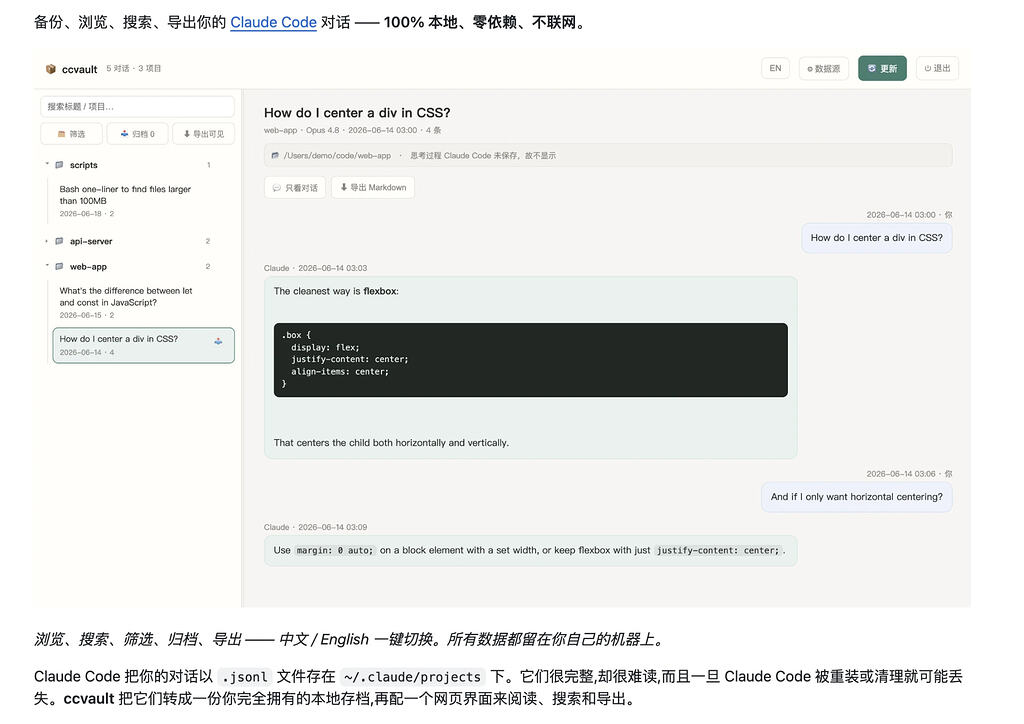Expand the api-server project group
Viewport: 1024px width, 724px height.
click(x=47, y=241)
